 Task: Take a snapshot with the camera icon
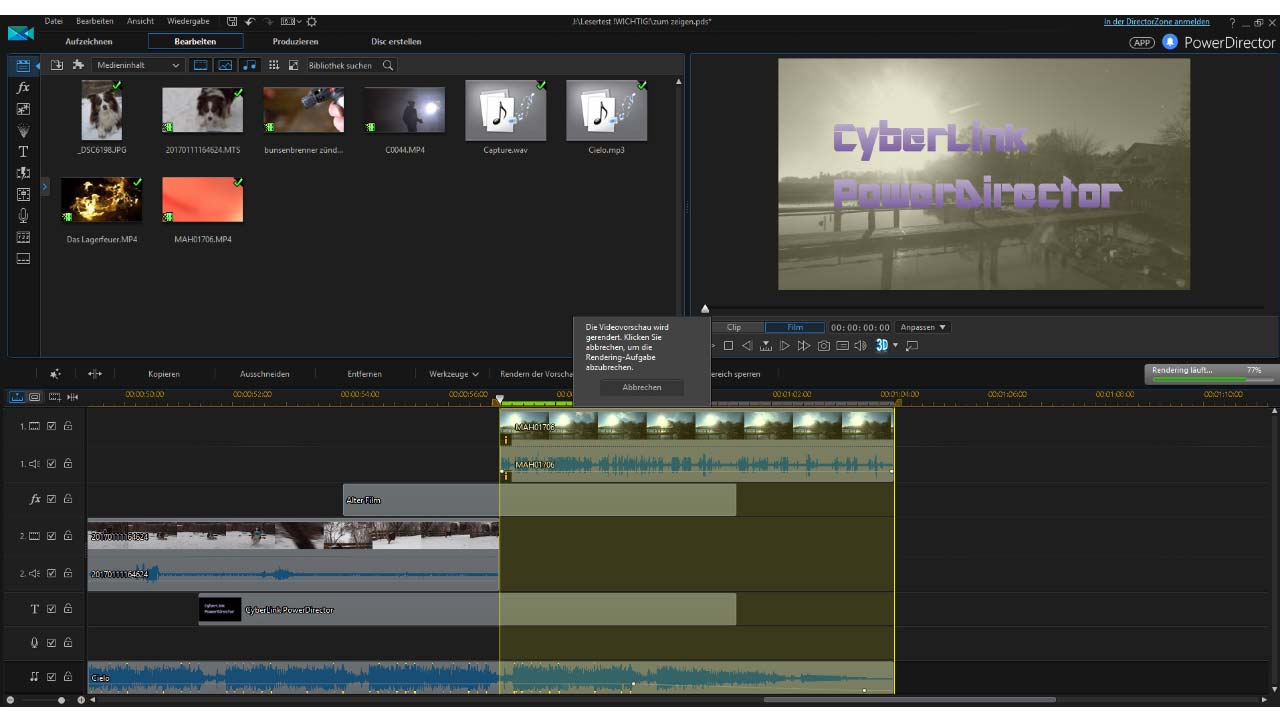click(x=823, y=346)
